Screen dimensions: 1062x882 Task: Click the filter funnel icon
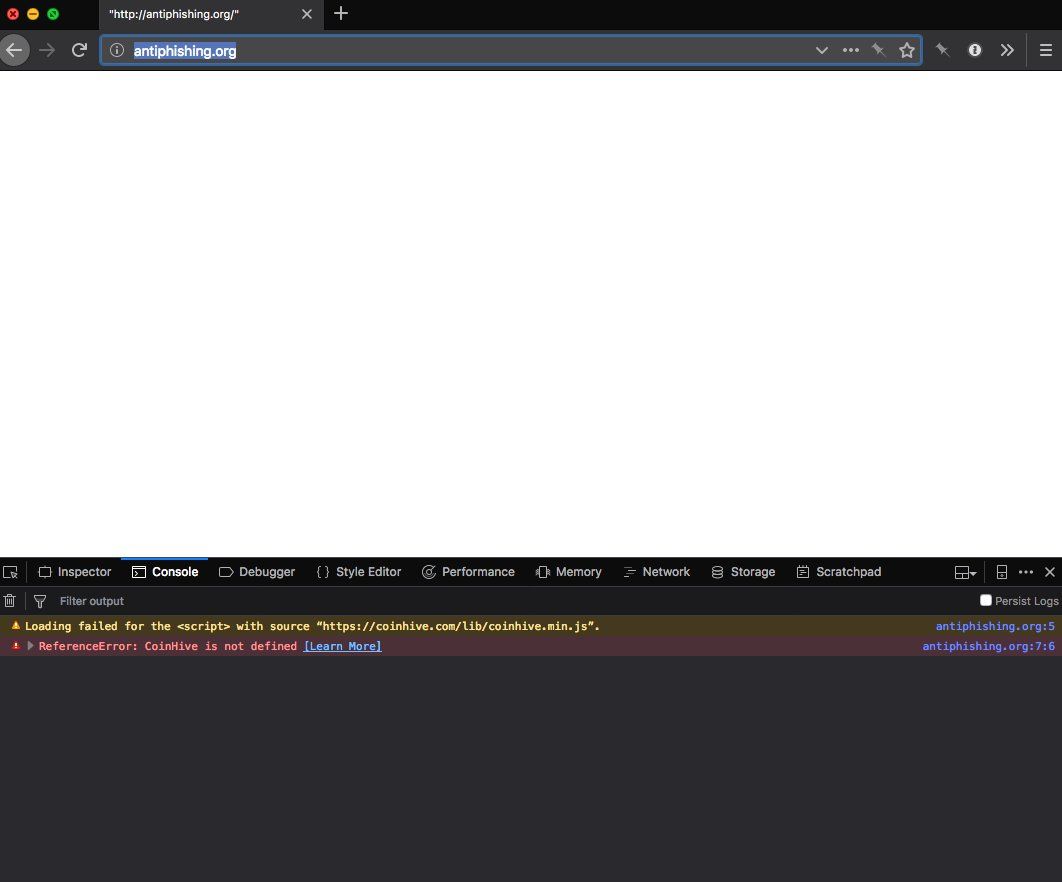point(40,601)
